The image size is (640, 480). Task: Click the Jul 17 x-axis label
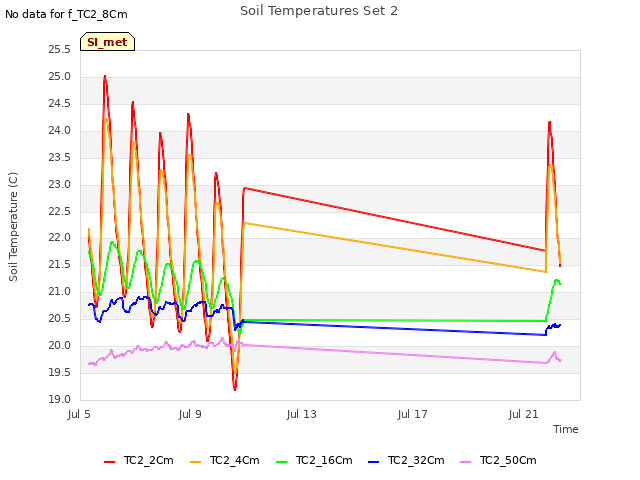tap(412, 414)
